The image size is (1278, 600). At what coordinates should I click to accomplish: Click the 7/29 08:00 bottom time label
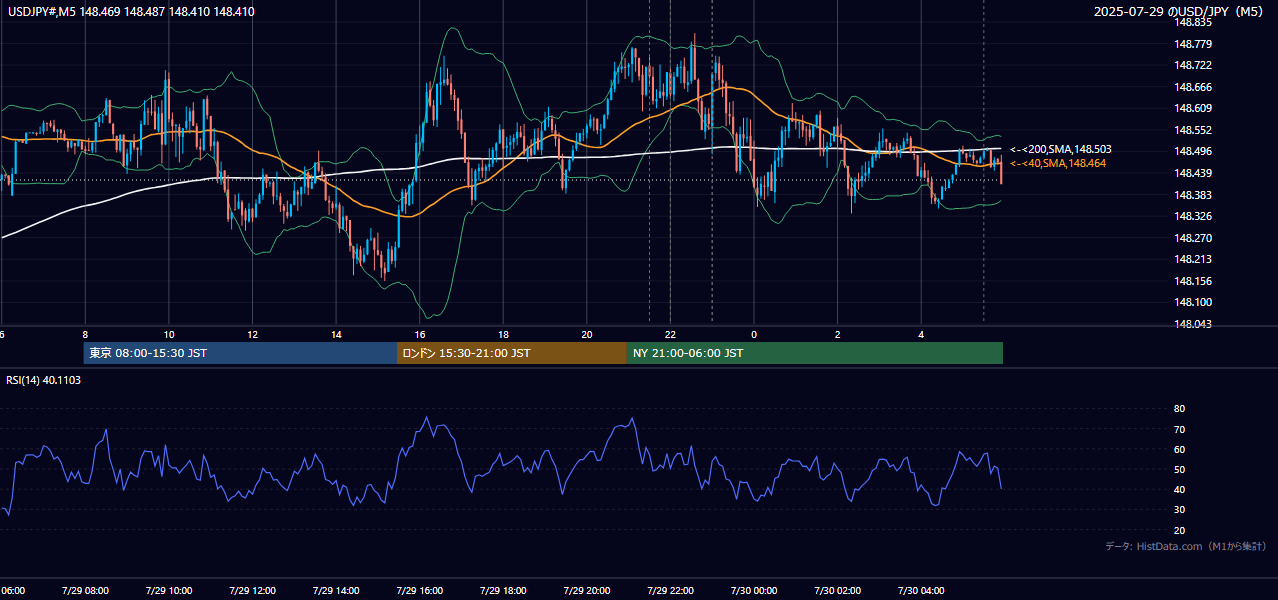(x=85, y=590)
